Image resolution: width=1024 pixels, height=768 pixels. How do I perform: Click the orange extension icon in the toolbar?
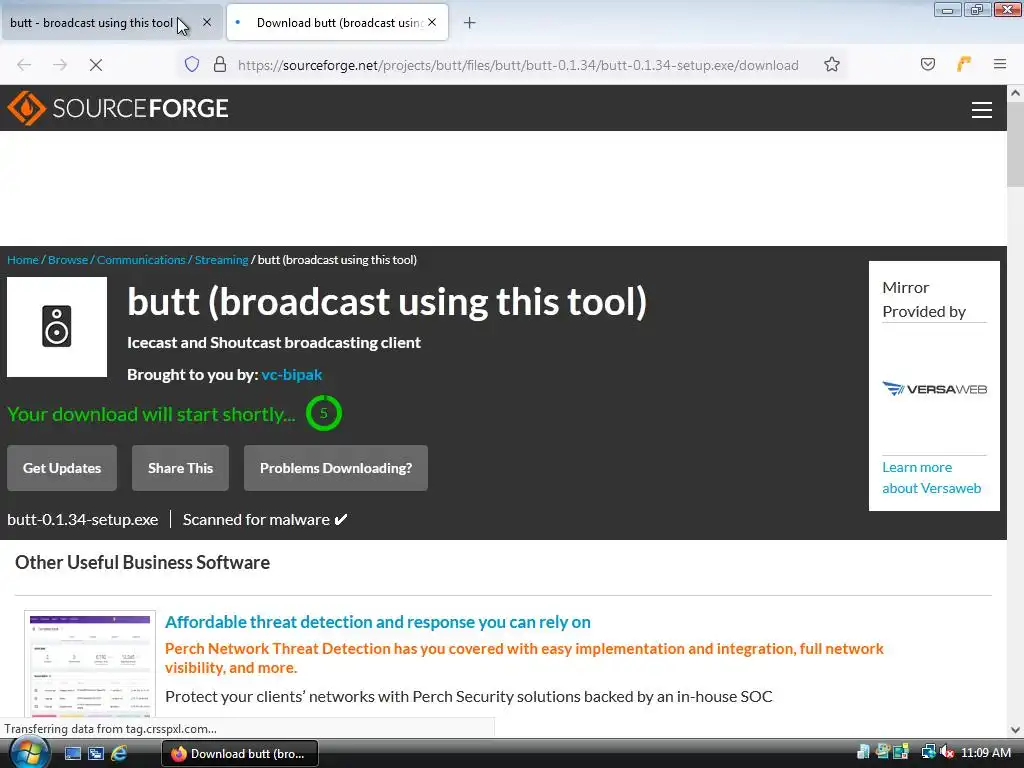[964, 64]
